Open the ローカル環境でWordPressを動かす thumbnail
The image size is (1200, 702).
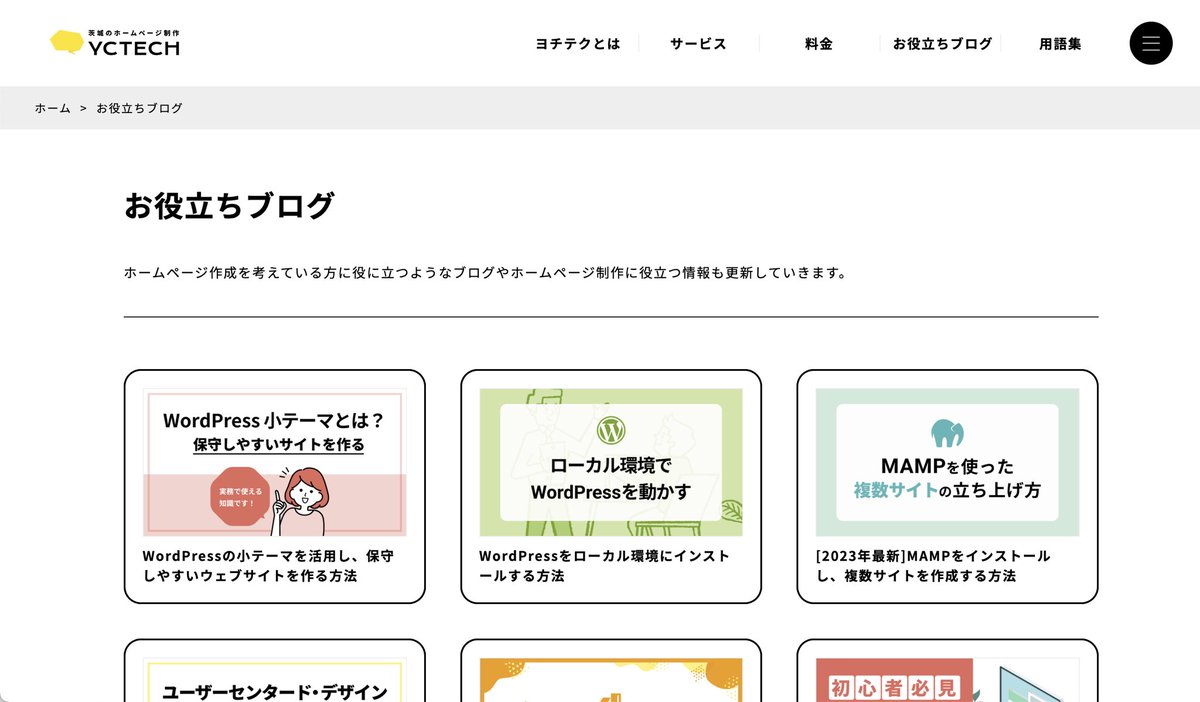click(611, 462)
